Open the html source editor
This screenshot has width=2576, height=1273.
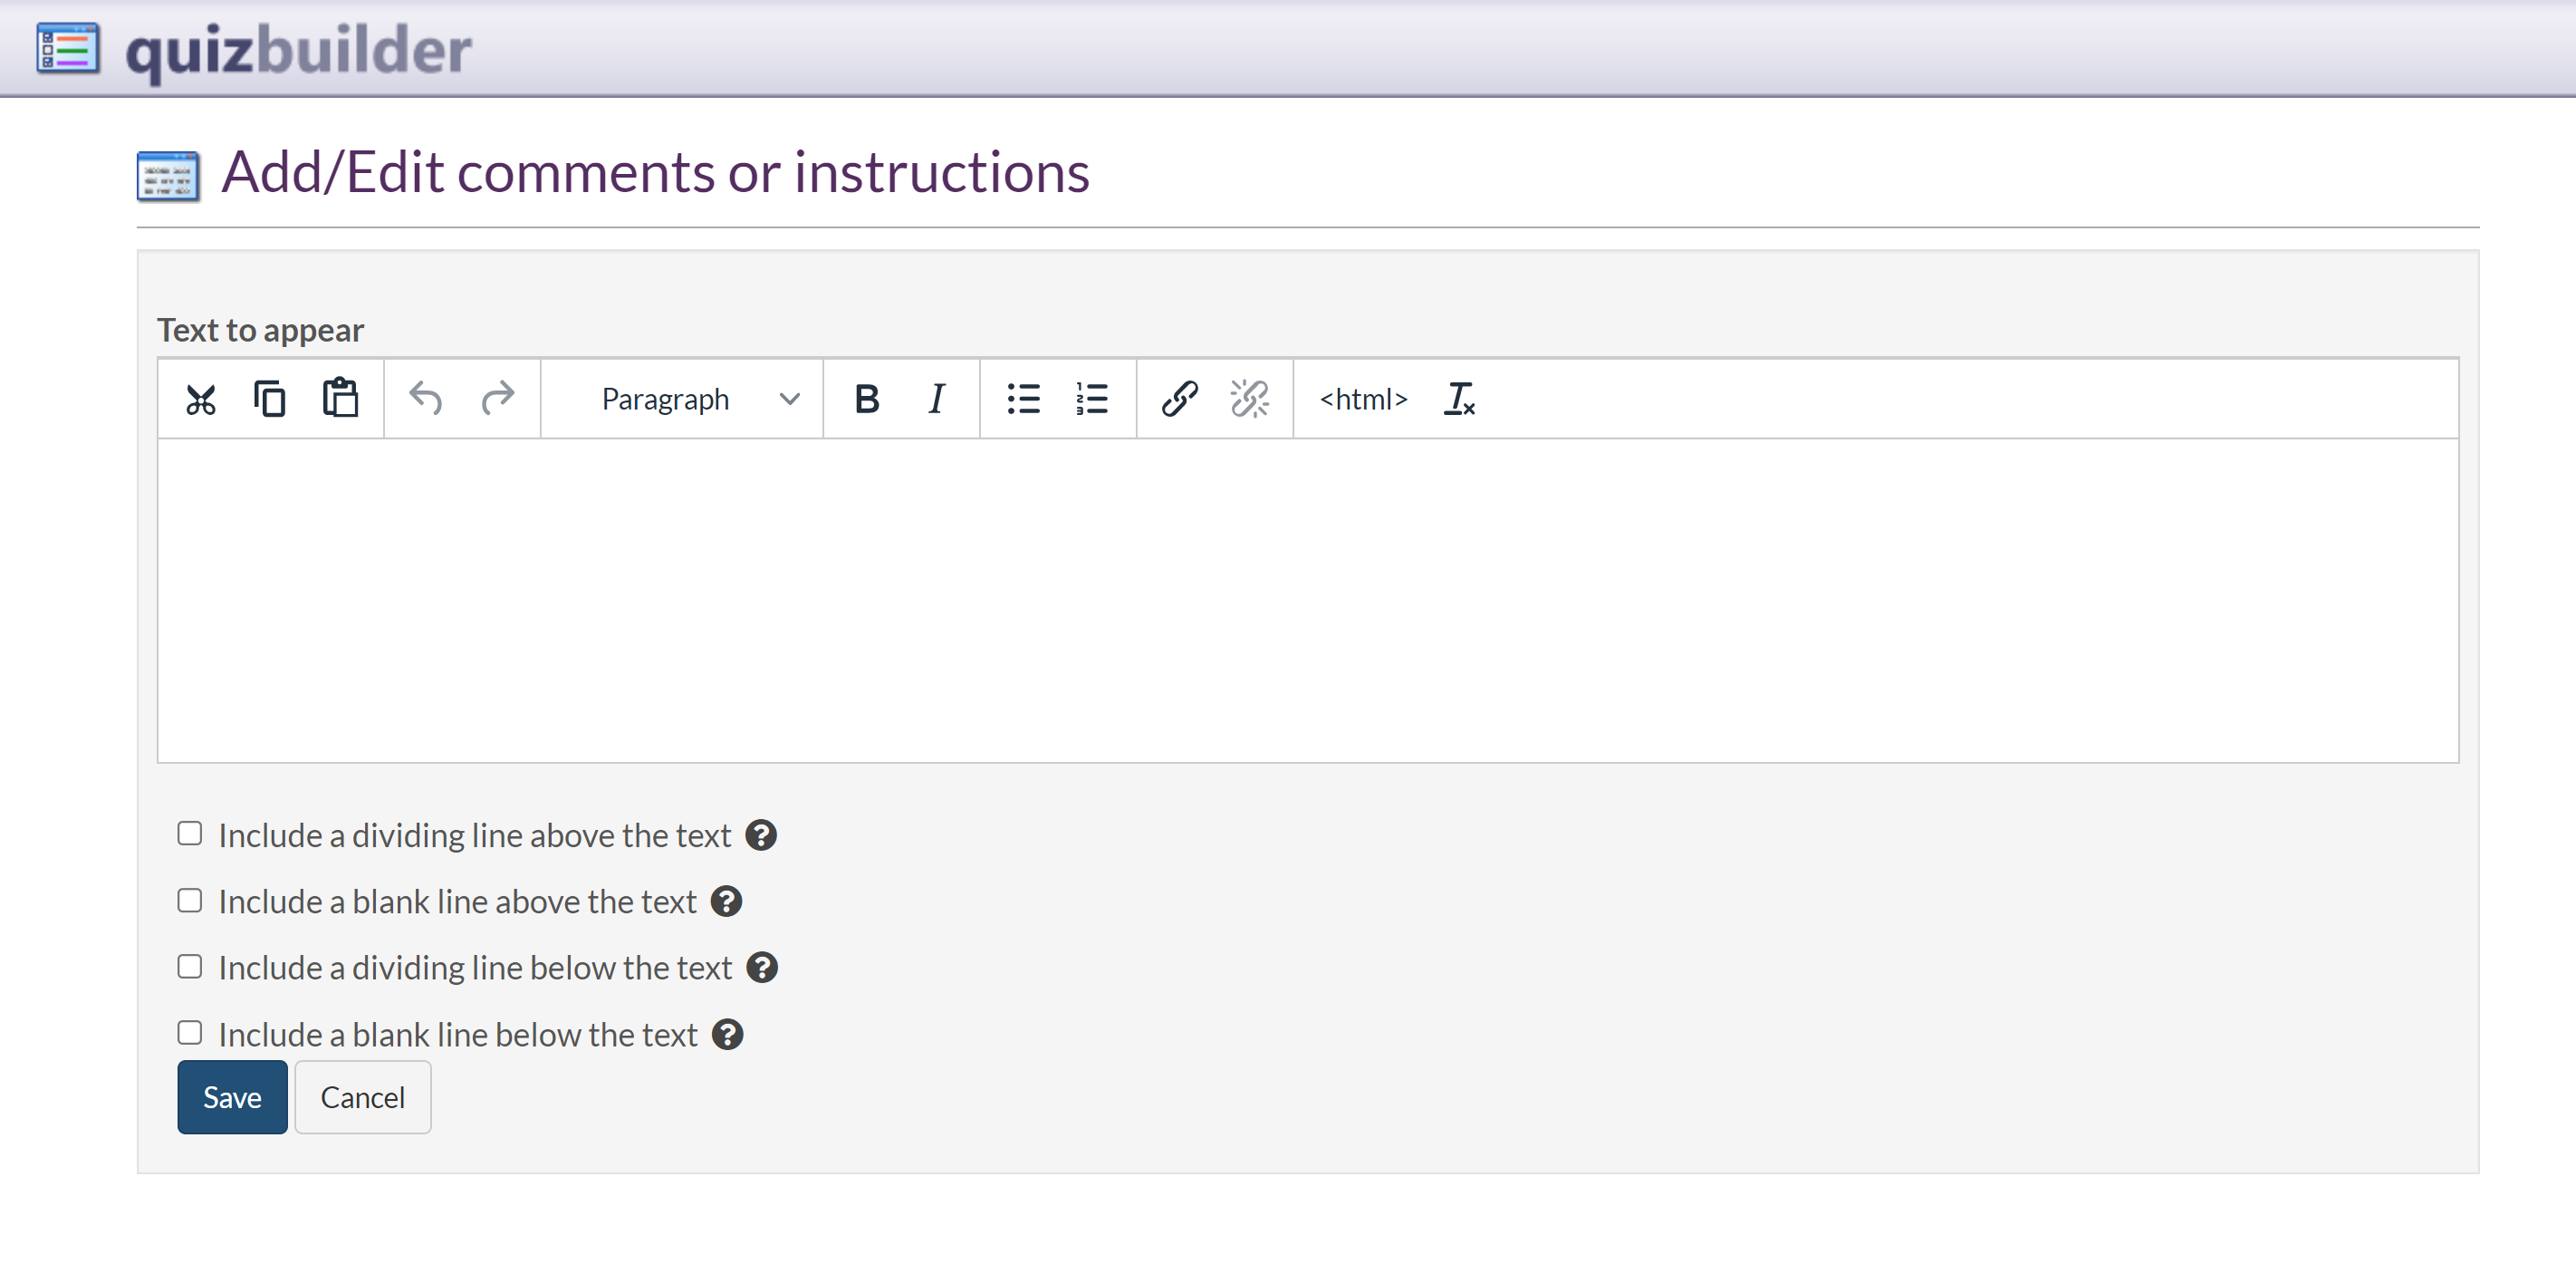pyautogui.click(x=1363, y=399)
